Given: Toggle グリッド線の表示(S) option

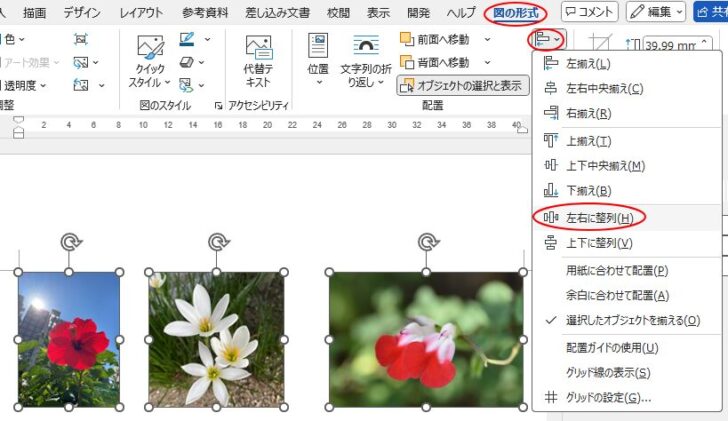Looking at the screenshot, I should pyautogui.click(x=627, y=373).
